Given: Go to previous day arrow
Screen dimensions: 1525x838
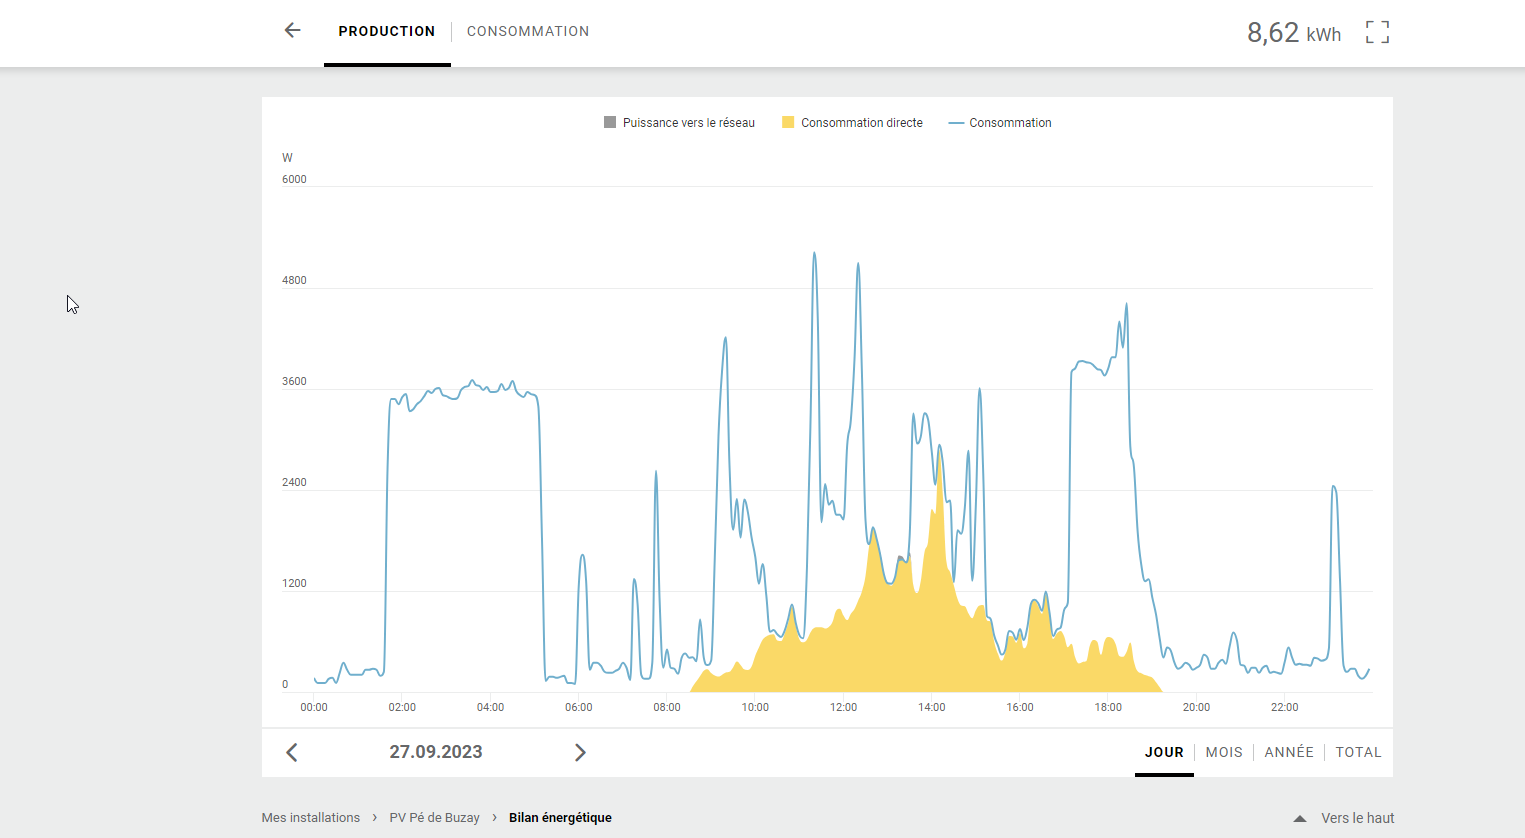Looking at the screenshot, I should 292,752.
